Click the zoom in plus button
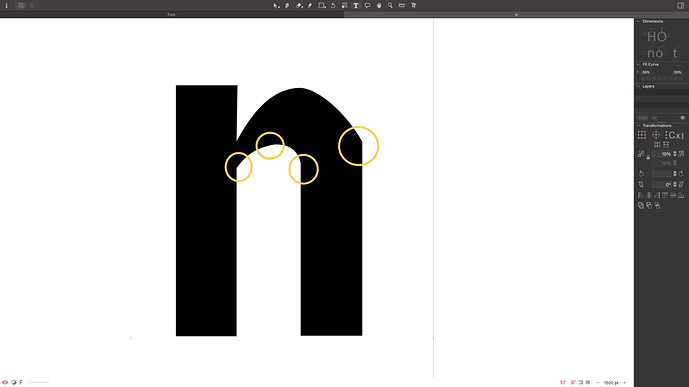Viewport: 689px width, 387px height. [x=624, y=383]
